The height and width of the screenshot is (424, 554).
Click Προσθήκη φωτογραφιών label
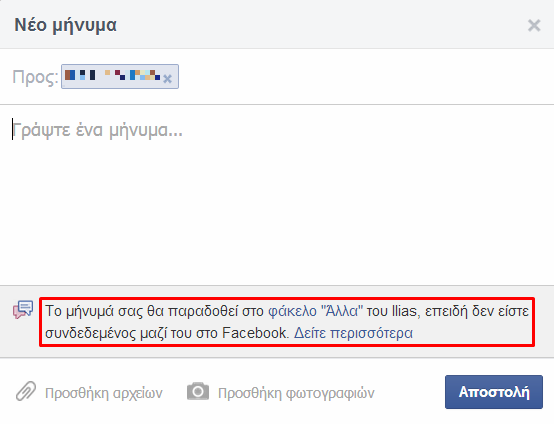coord(296,393)
